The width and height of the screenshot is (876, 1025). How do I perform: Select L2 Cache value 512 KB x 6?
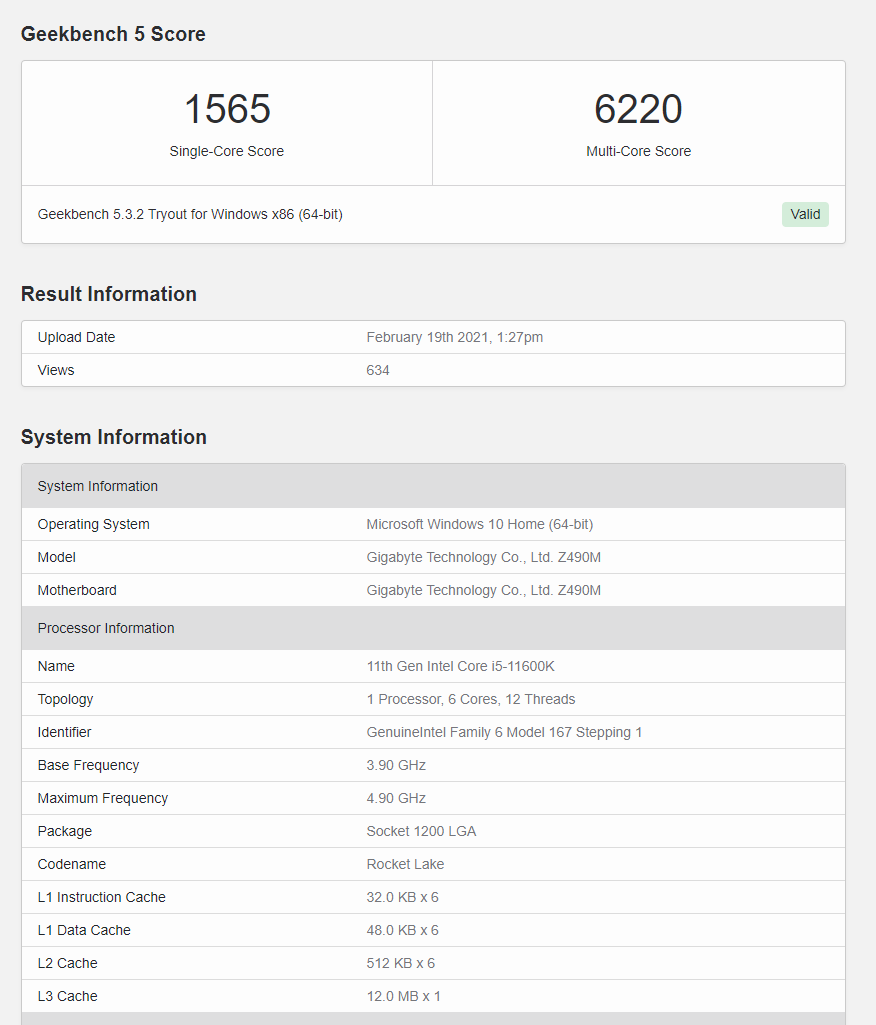(x=401, y=964)
